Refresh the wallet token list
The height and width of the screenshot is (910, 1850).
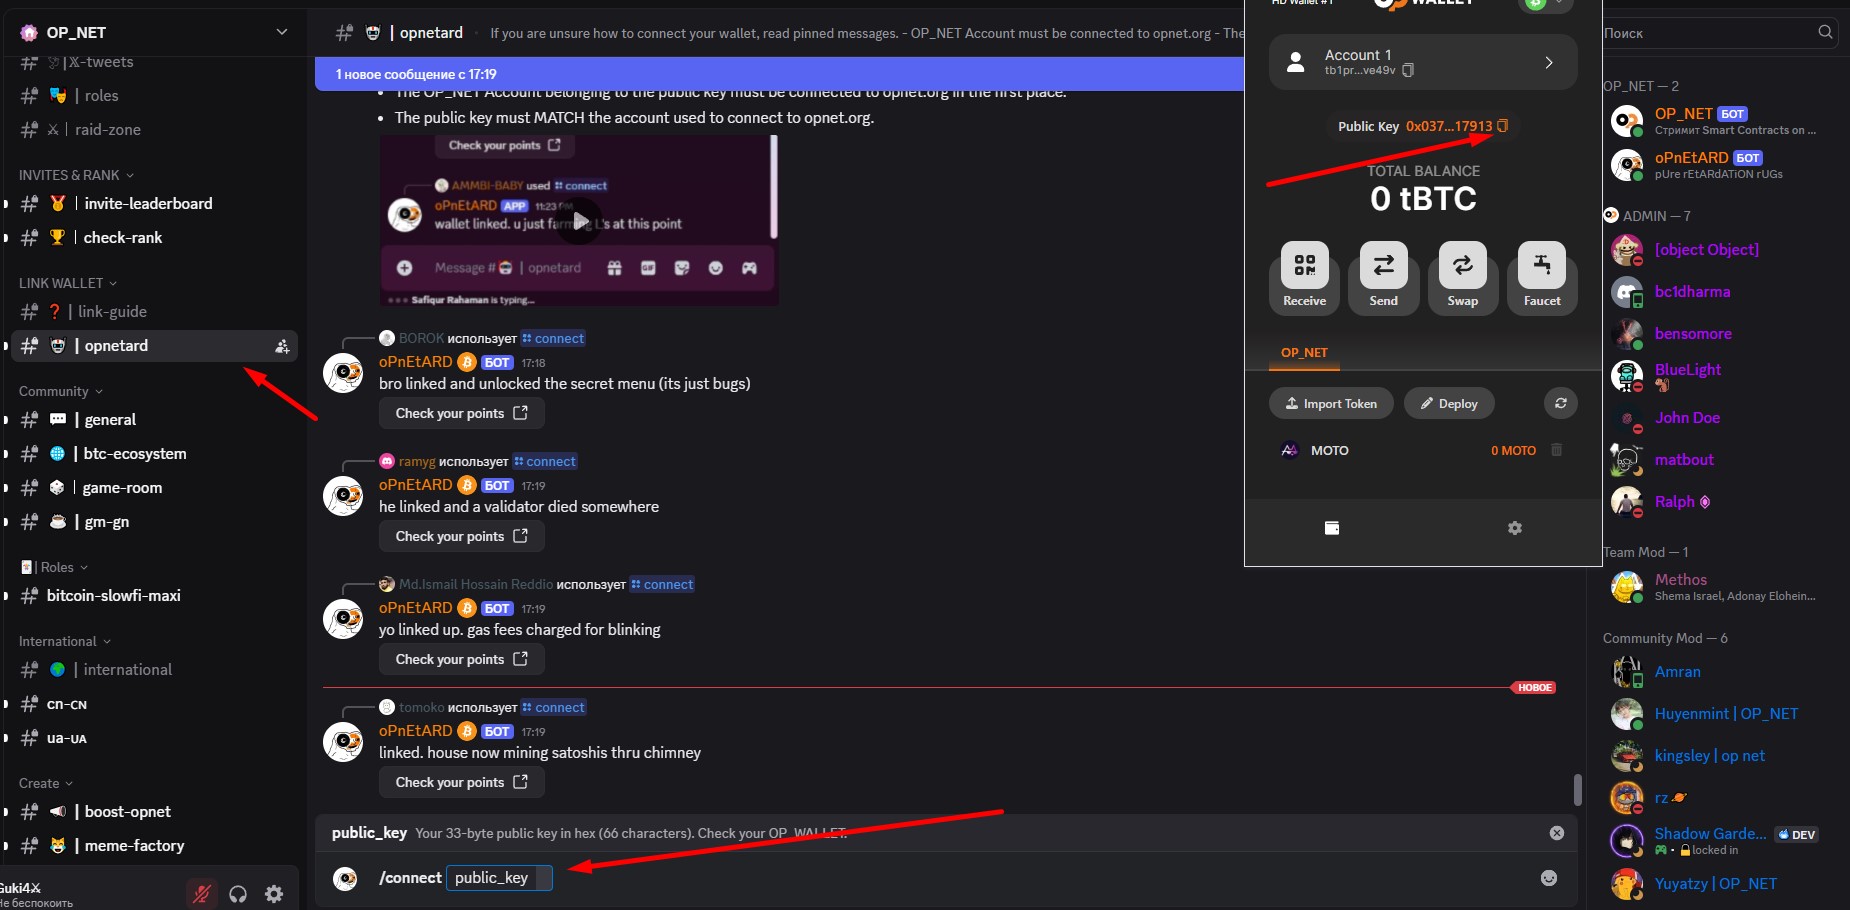pyautogui.click(x=1560, y=403)
